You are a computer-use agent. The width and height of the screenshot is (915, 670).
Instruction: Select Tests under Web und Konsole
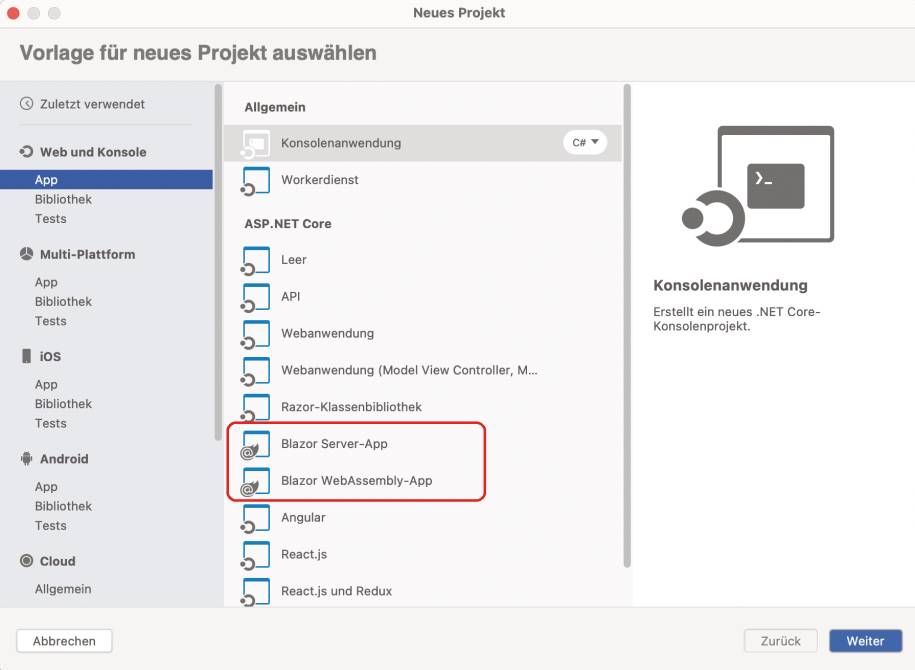[x=51, y=219]
